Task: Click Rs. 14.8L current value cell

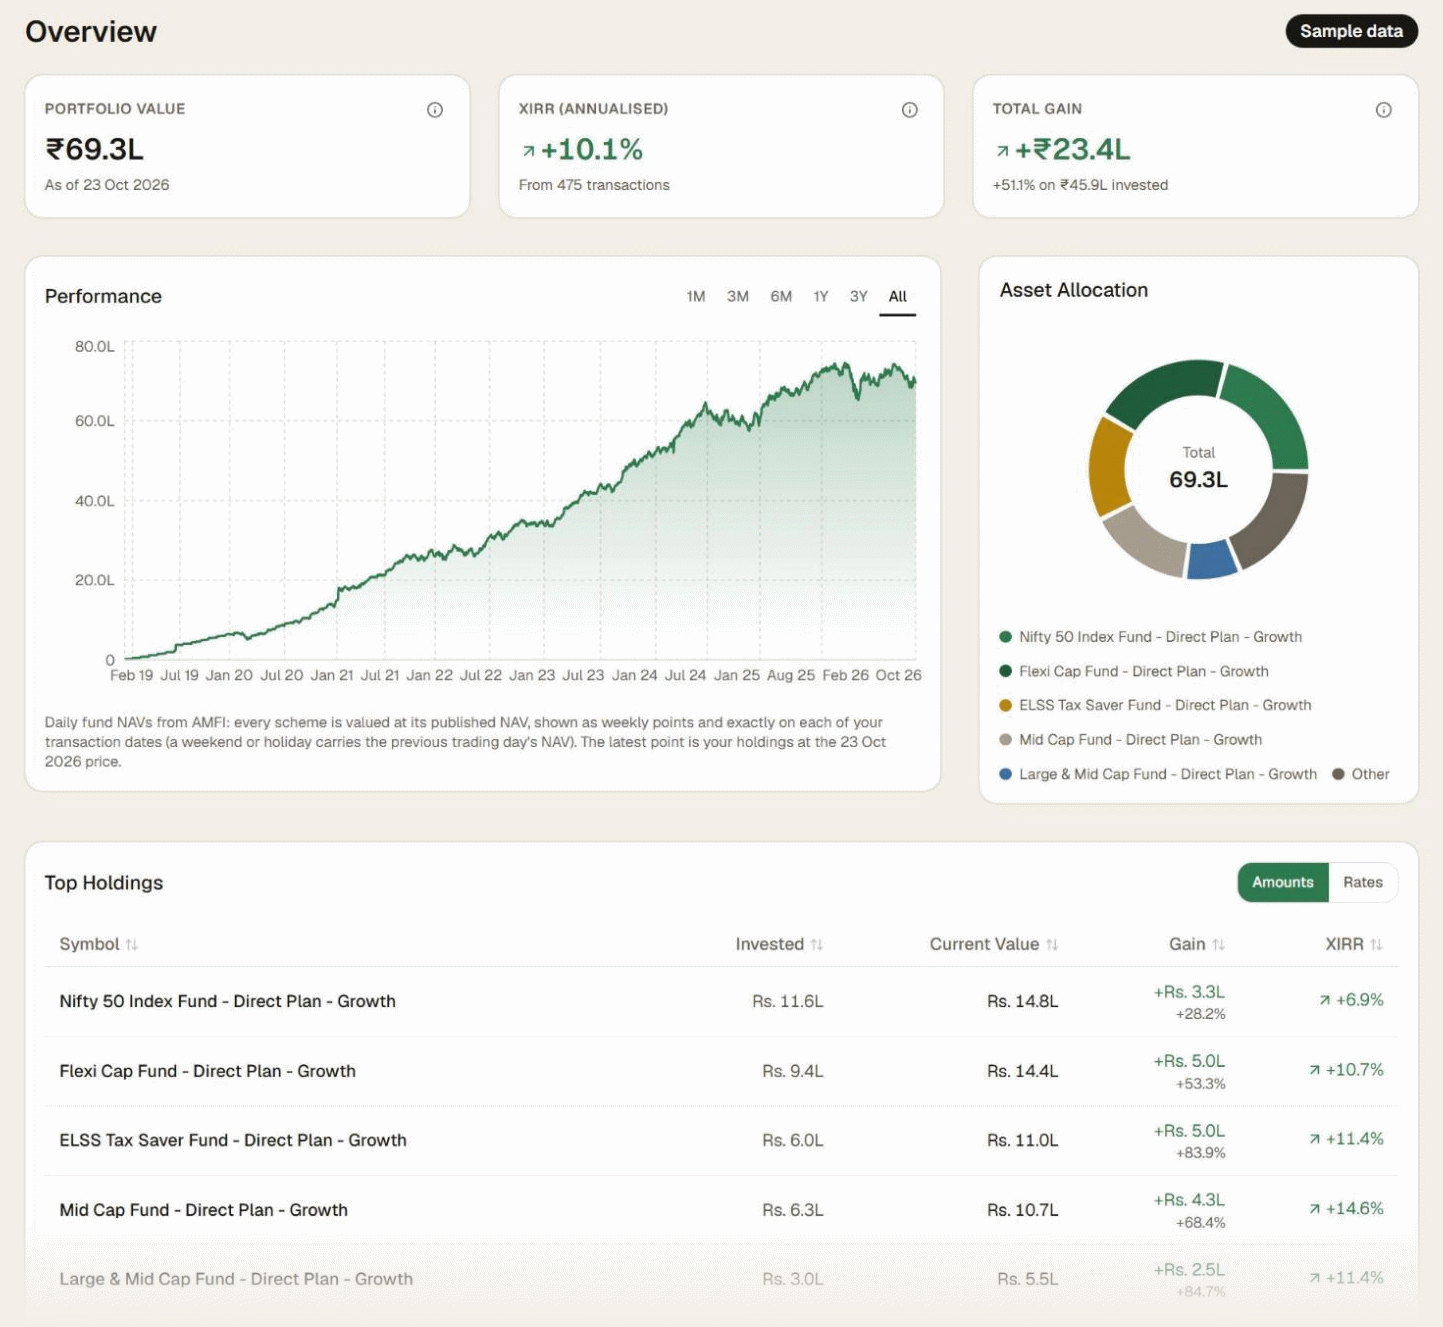Action: coord(1022,1001)
